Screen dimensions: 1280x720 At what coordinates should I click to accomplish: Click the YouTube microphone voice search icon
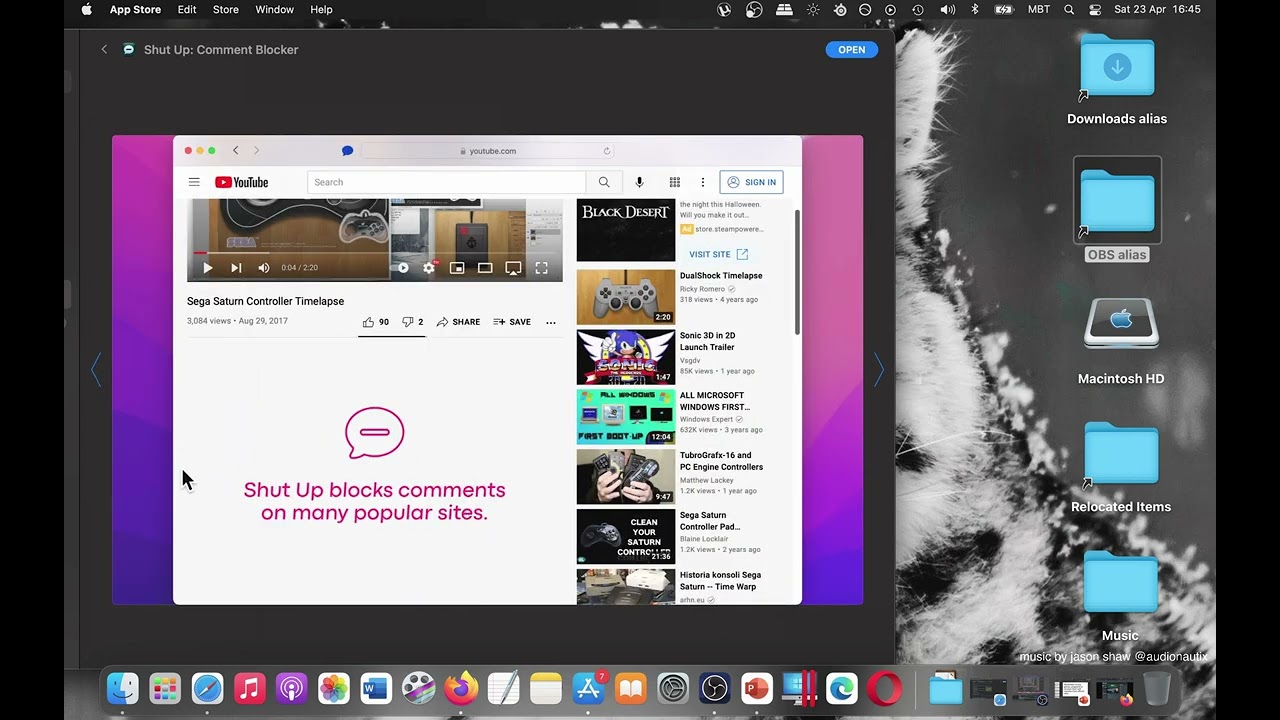[x=640, y=182]
